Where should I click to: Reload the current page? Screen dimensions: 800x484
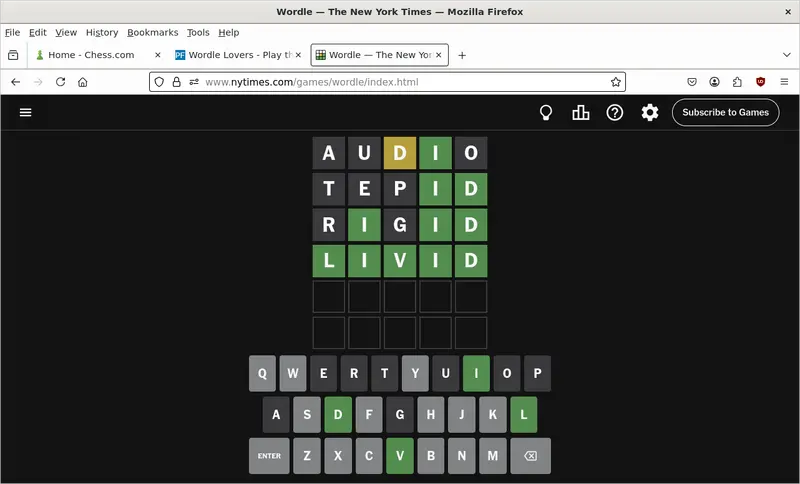(x=60, y=82)
